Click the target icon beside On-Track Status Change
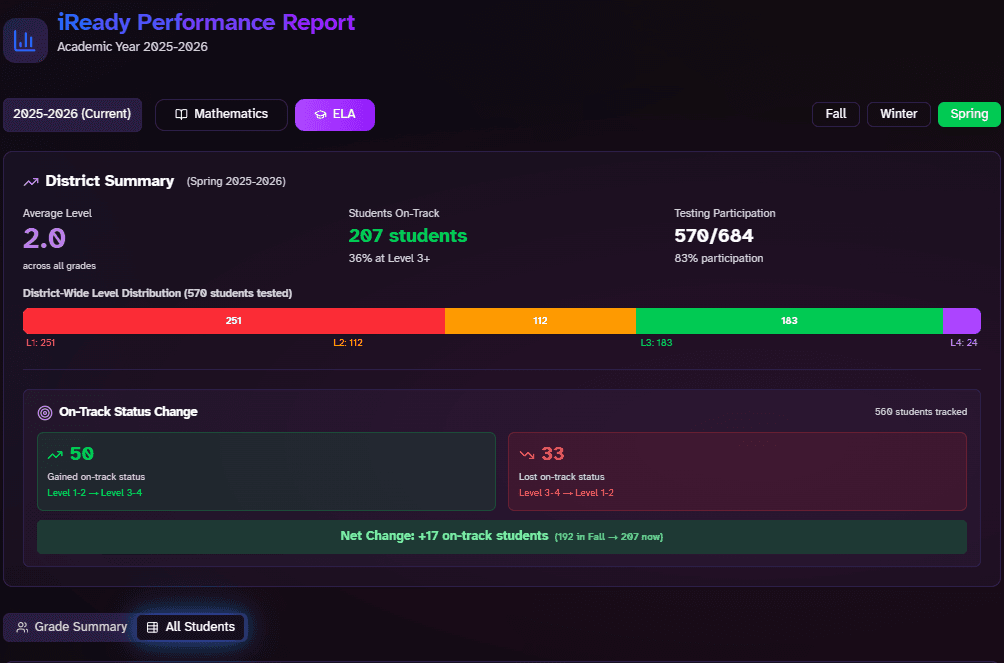This screenshot has width=1004, height=663. click(x=45, y=413)
